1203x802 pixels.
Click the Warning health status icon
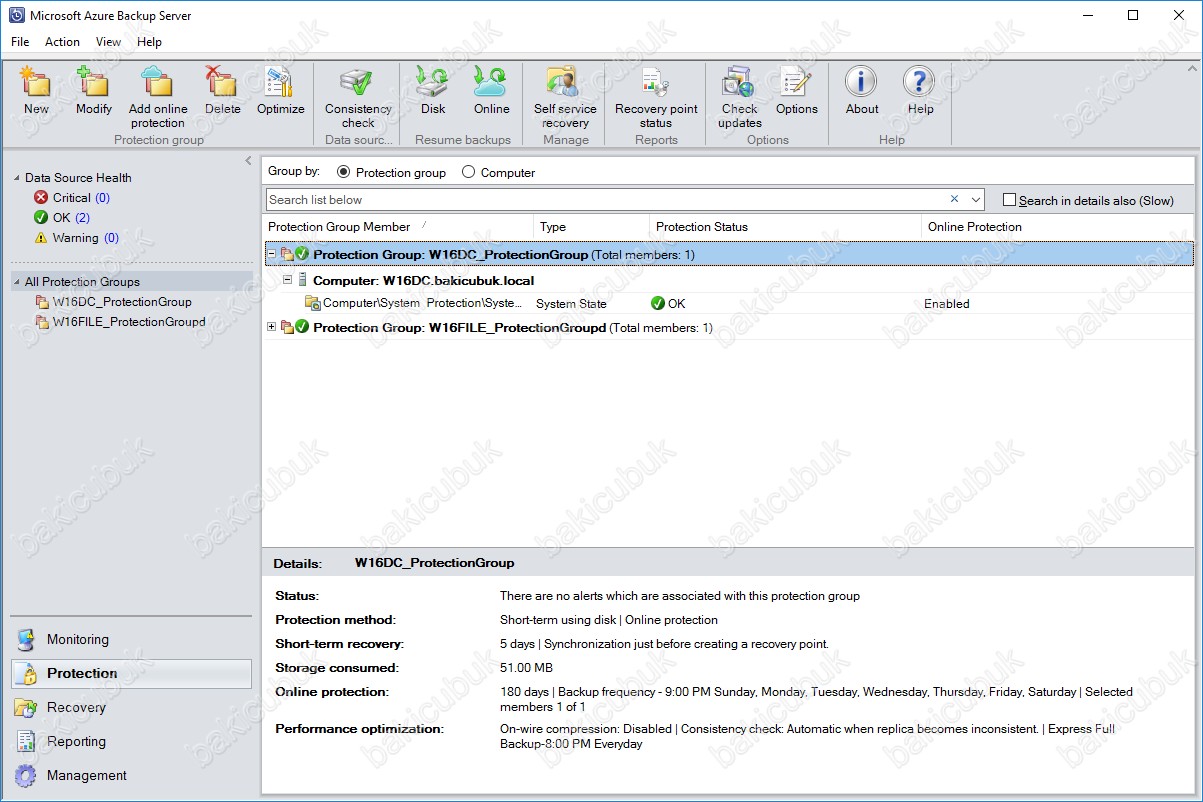click(x=41, y=238)
